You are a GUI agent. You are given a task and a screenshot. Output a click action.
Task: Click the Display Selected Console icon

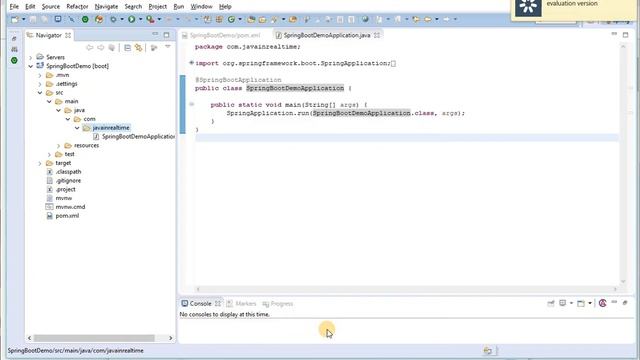562,303
